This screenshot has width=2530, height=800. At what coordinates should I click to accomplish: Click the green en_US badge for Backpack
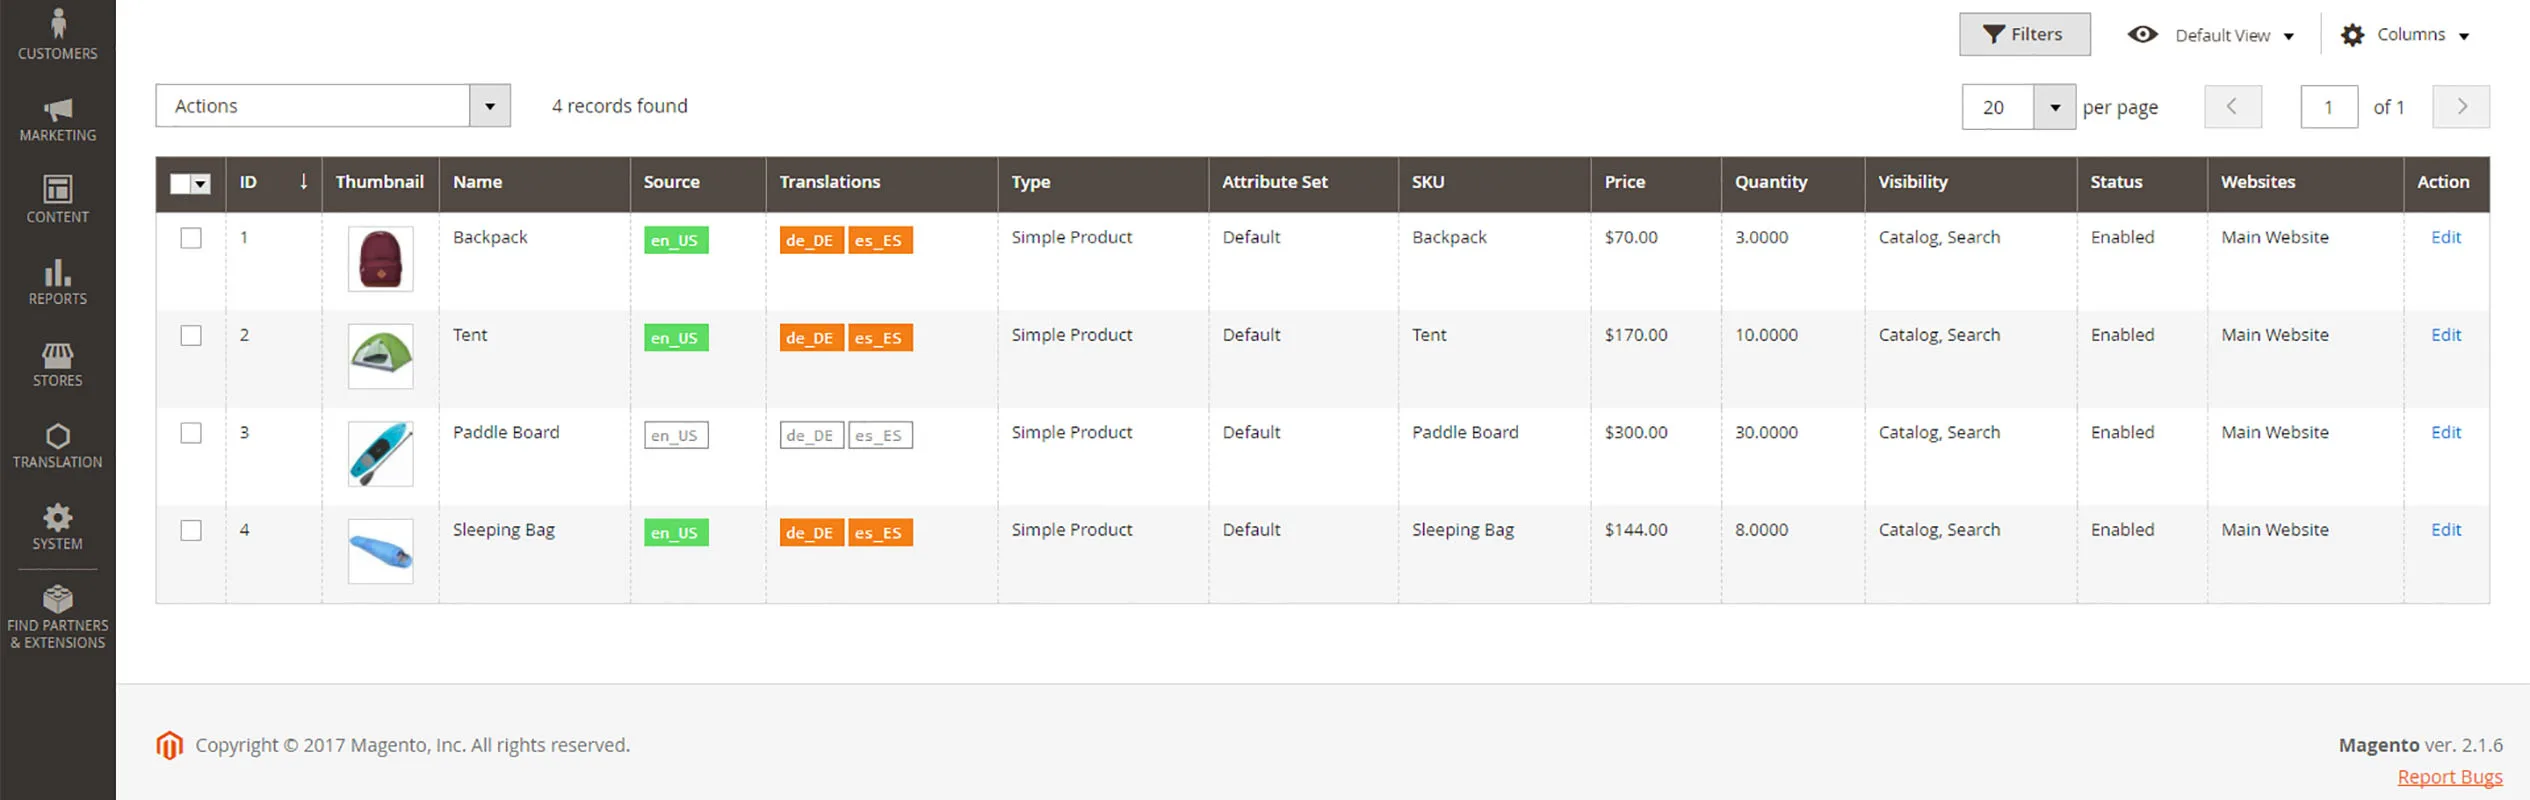coord(675,240)
